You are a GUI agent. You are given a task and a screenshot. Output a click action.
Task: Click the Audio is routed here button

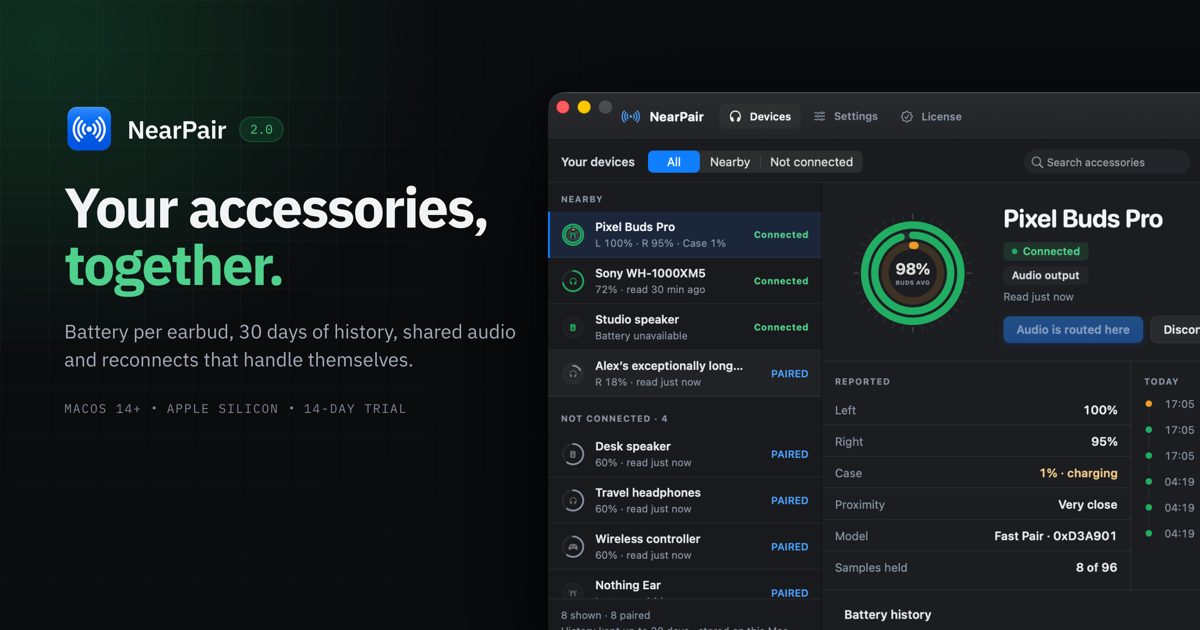(x=1073, y=330)
